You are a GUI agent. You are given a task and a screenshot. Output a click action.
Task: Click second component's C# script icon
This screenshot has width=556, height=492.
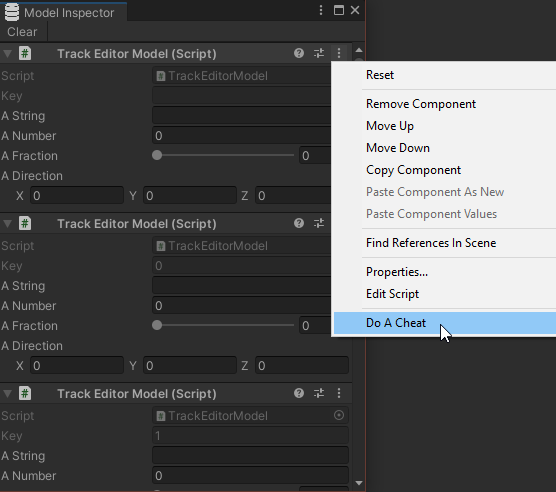point(25,224)
